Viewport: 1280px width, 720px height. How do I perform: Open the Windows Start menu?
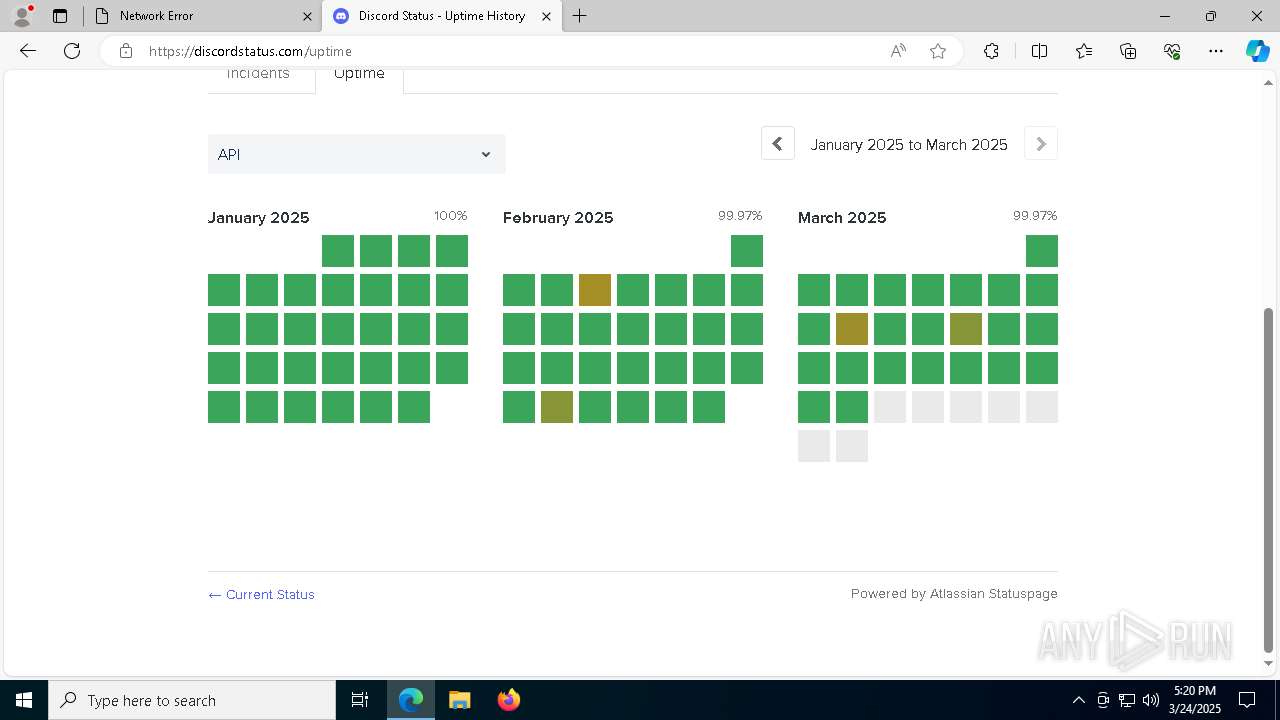[24, 700]
